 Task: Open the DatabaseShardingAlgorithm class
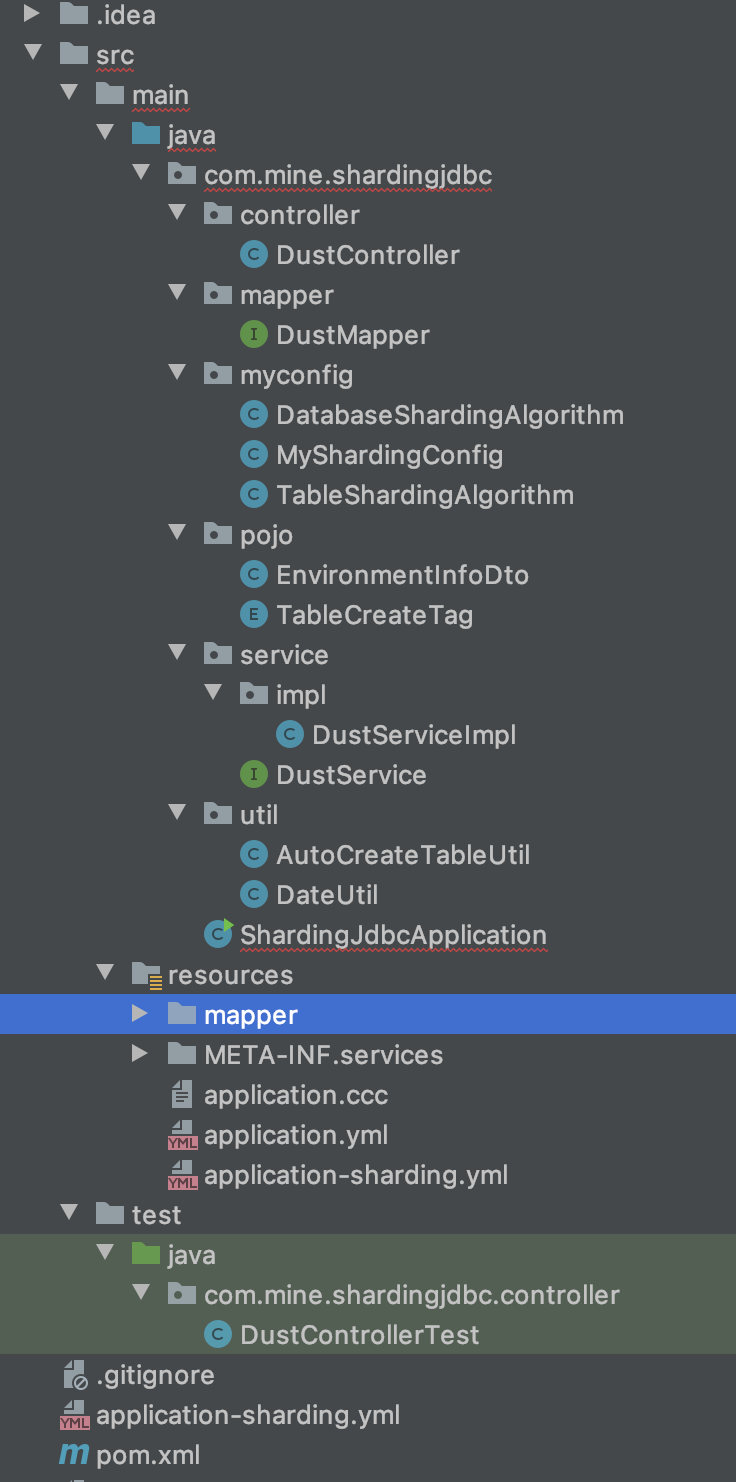pyautogui.click(x=449, y=414)
